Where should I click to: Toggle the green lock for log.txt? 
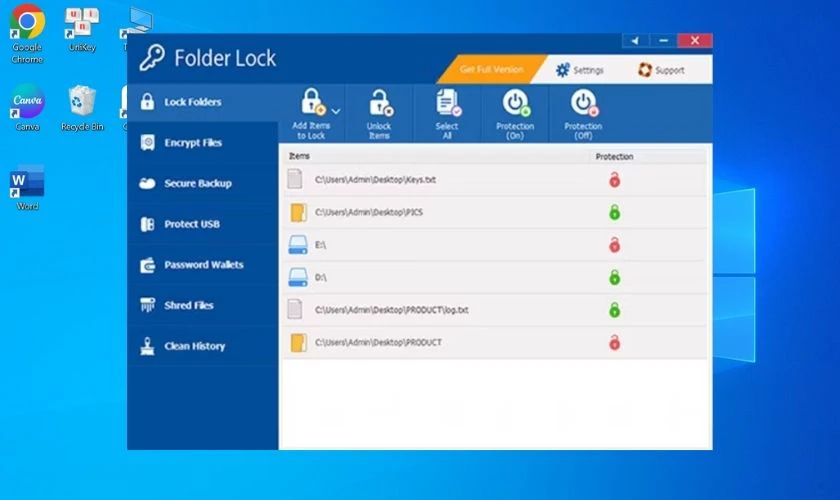[x=614, y=310]
